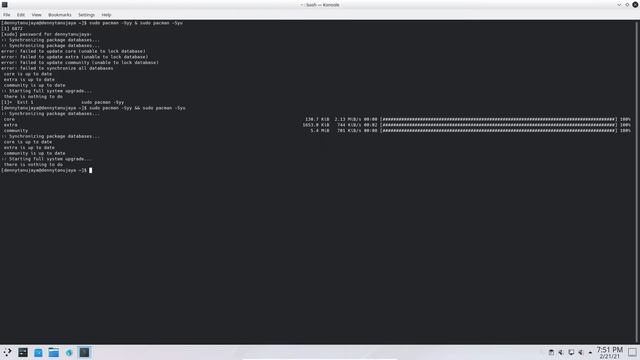Screen dimensions: 640x360
Task: Open the clock showing 7:51 PM
Action: click(x=609, y=353)
